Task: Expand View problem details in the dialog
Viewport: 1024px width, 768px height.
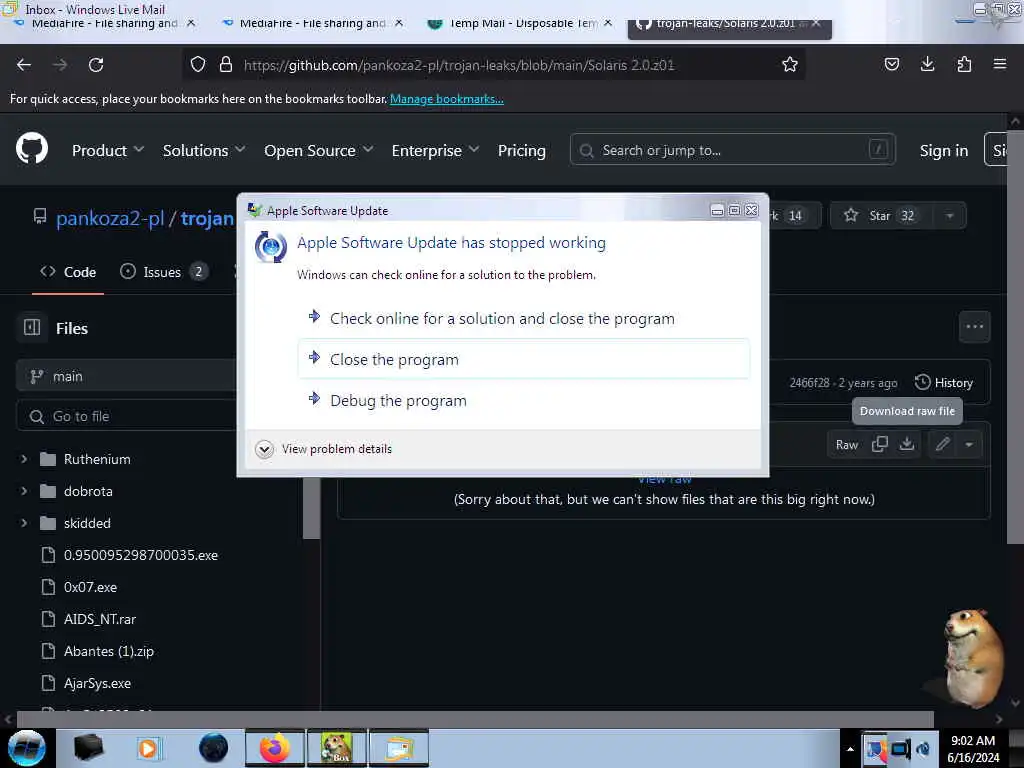Action: (324, 449)
